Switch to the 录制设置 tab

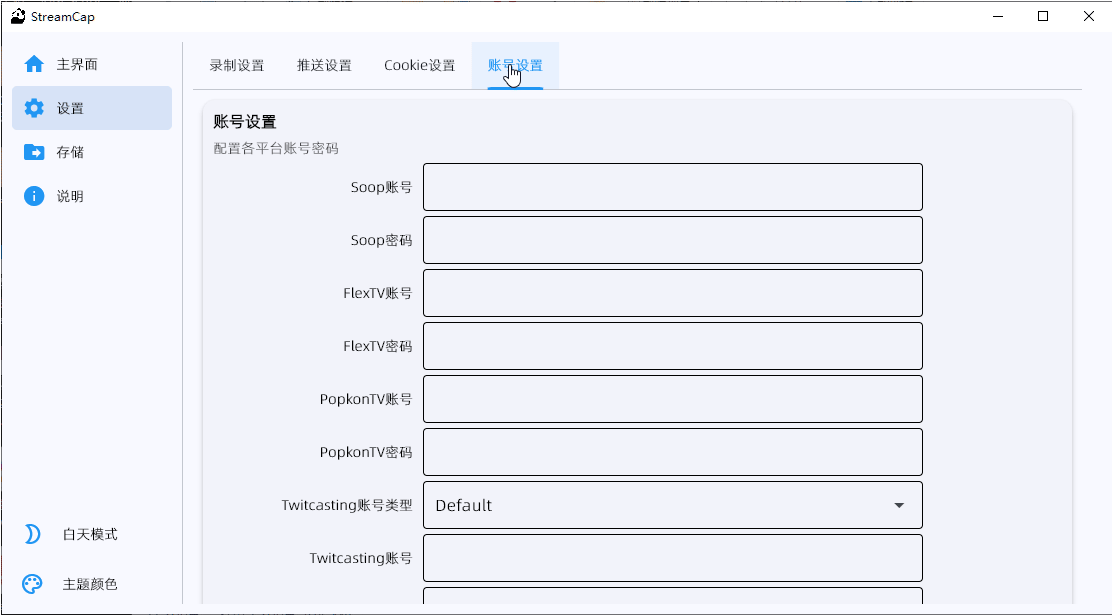237,64
